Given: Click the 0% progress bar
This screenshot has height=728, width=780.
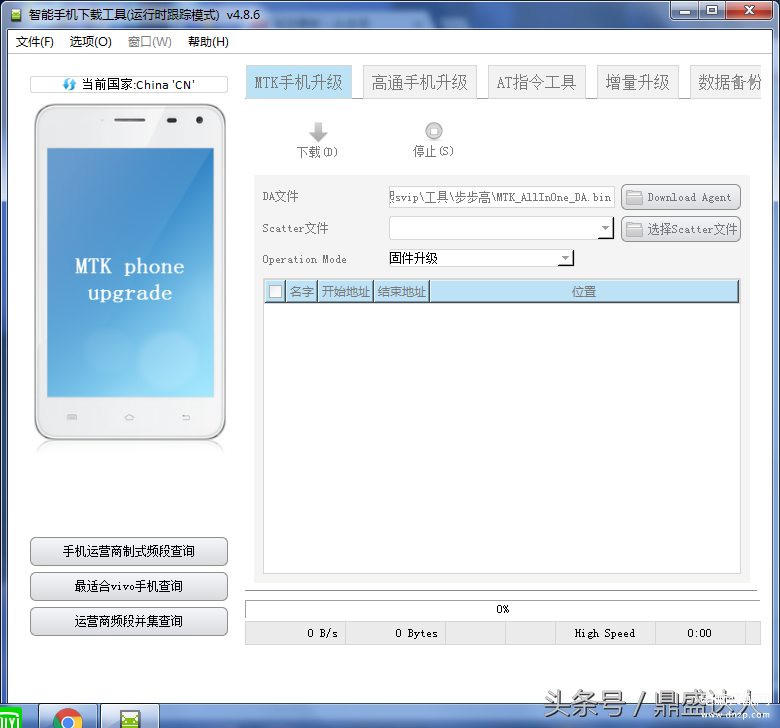Looking at the screenshot, I should point(502,609).
